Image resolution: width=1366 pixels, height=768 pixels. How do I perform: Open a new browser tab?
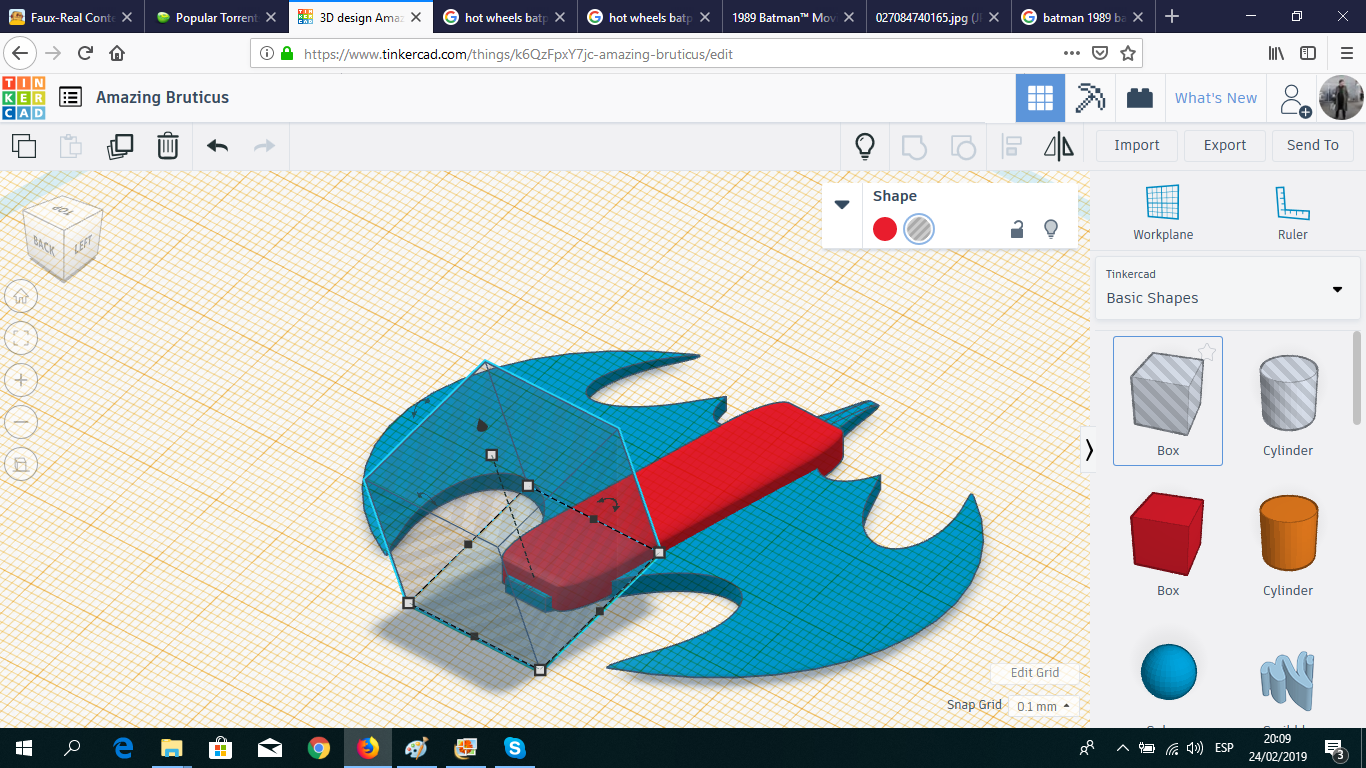point(1172,17)
